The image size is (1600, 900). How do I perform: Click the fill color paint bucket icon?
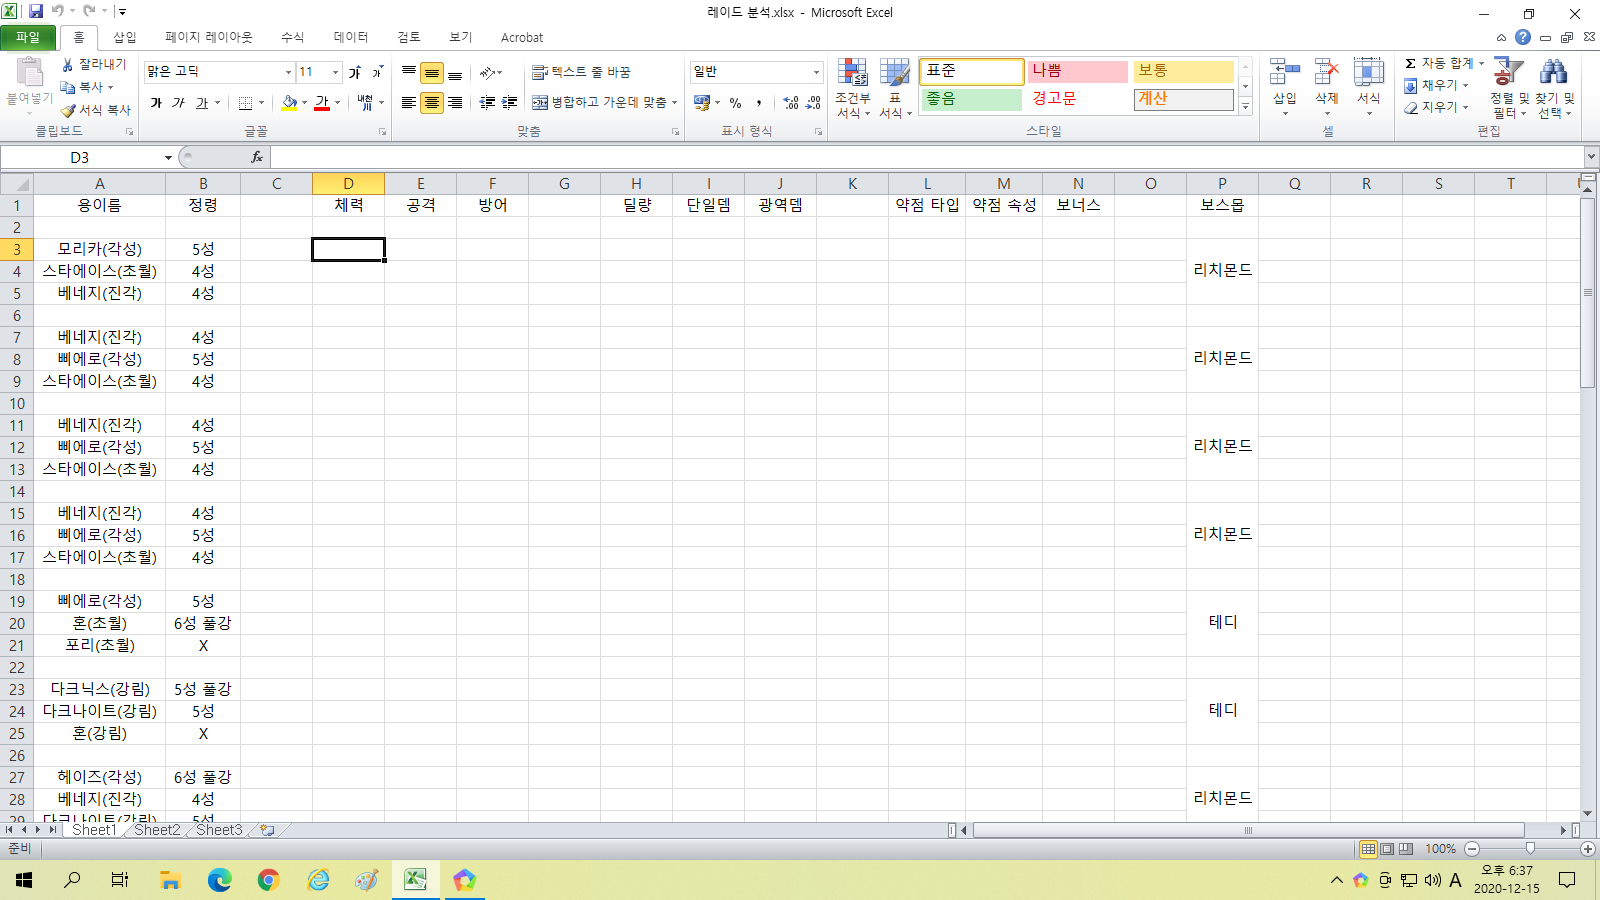289,102
